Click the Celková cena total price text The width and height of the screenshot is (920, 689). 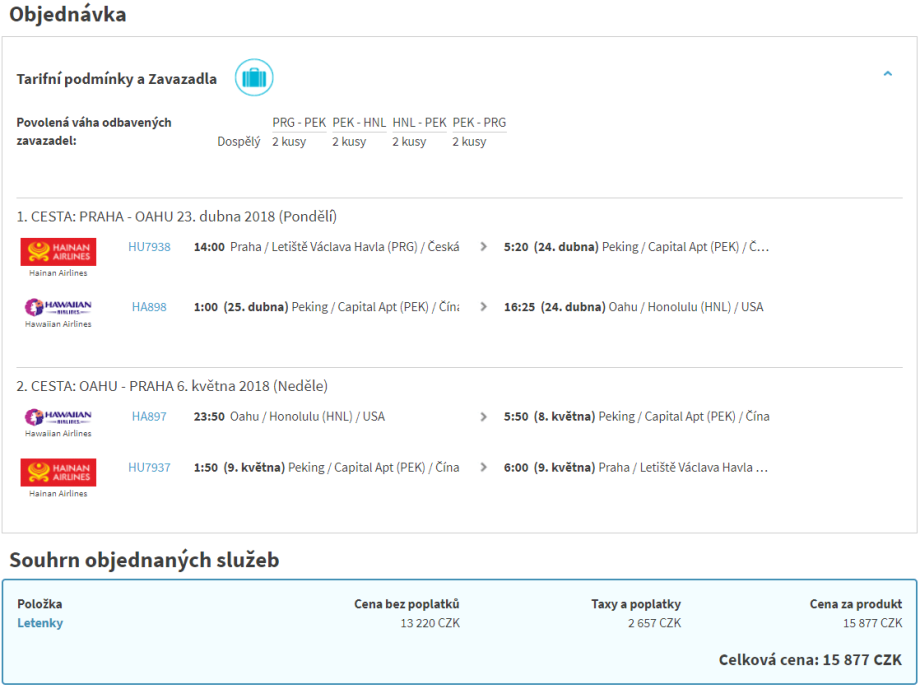point(810,660)
